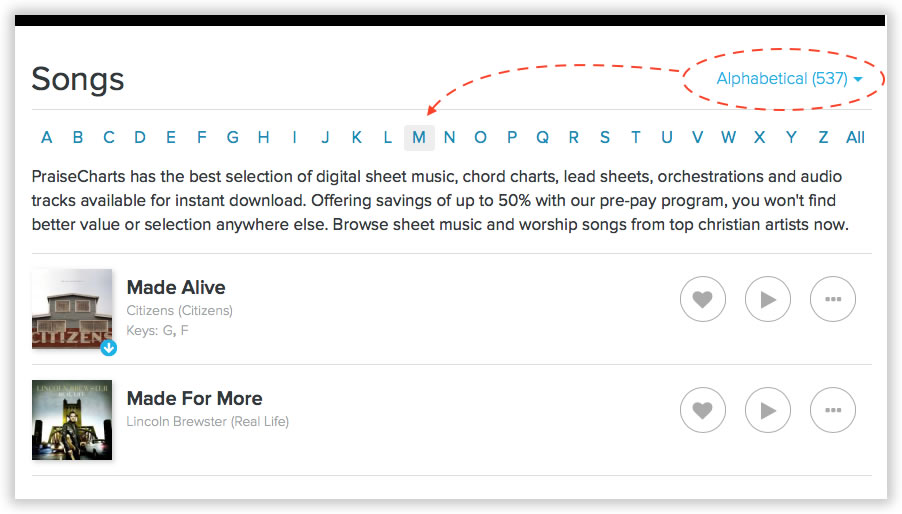Open the Made Alive song title link

176,288
